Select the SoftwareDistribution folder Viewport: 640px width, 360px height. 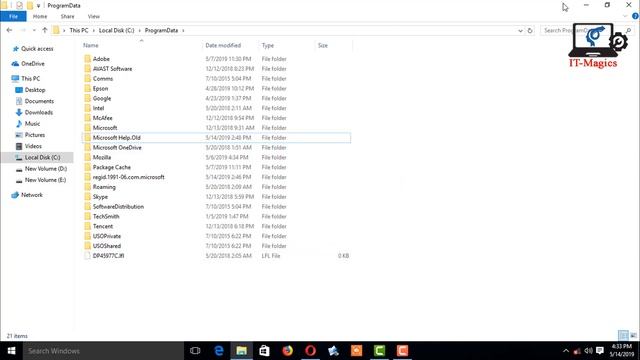click(118, 207)
